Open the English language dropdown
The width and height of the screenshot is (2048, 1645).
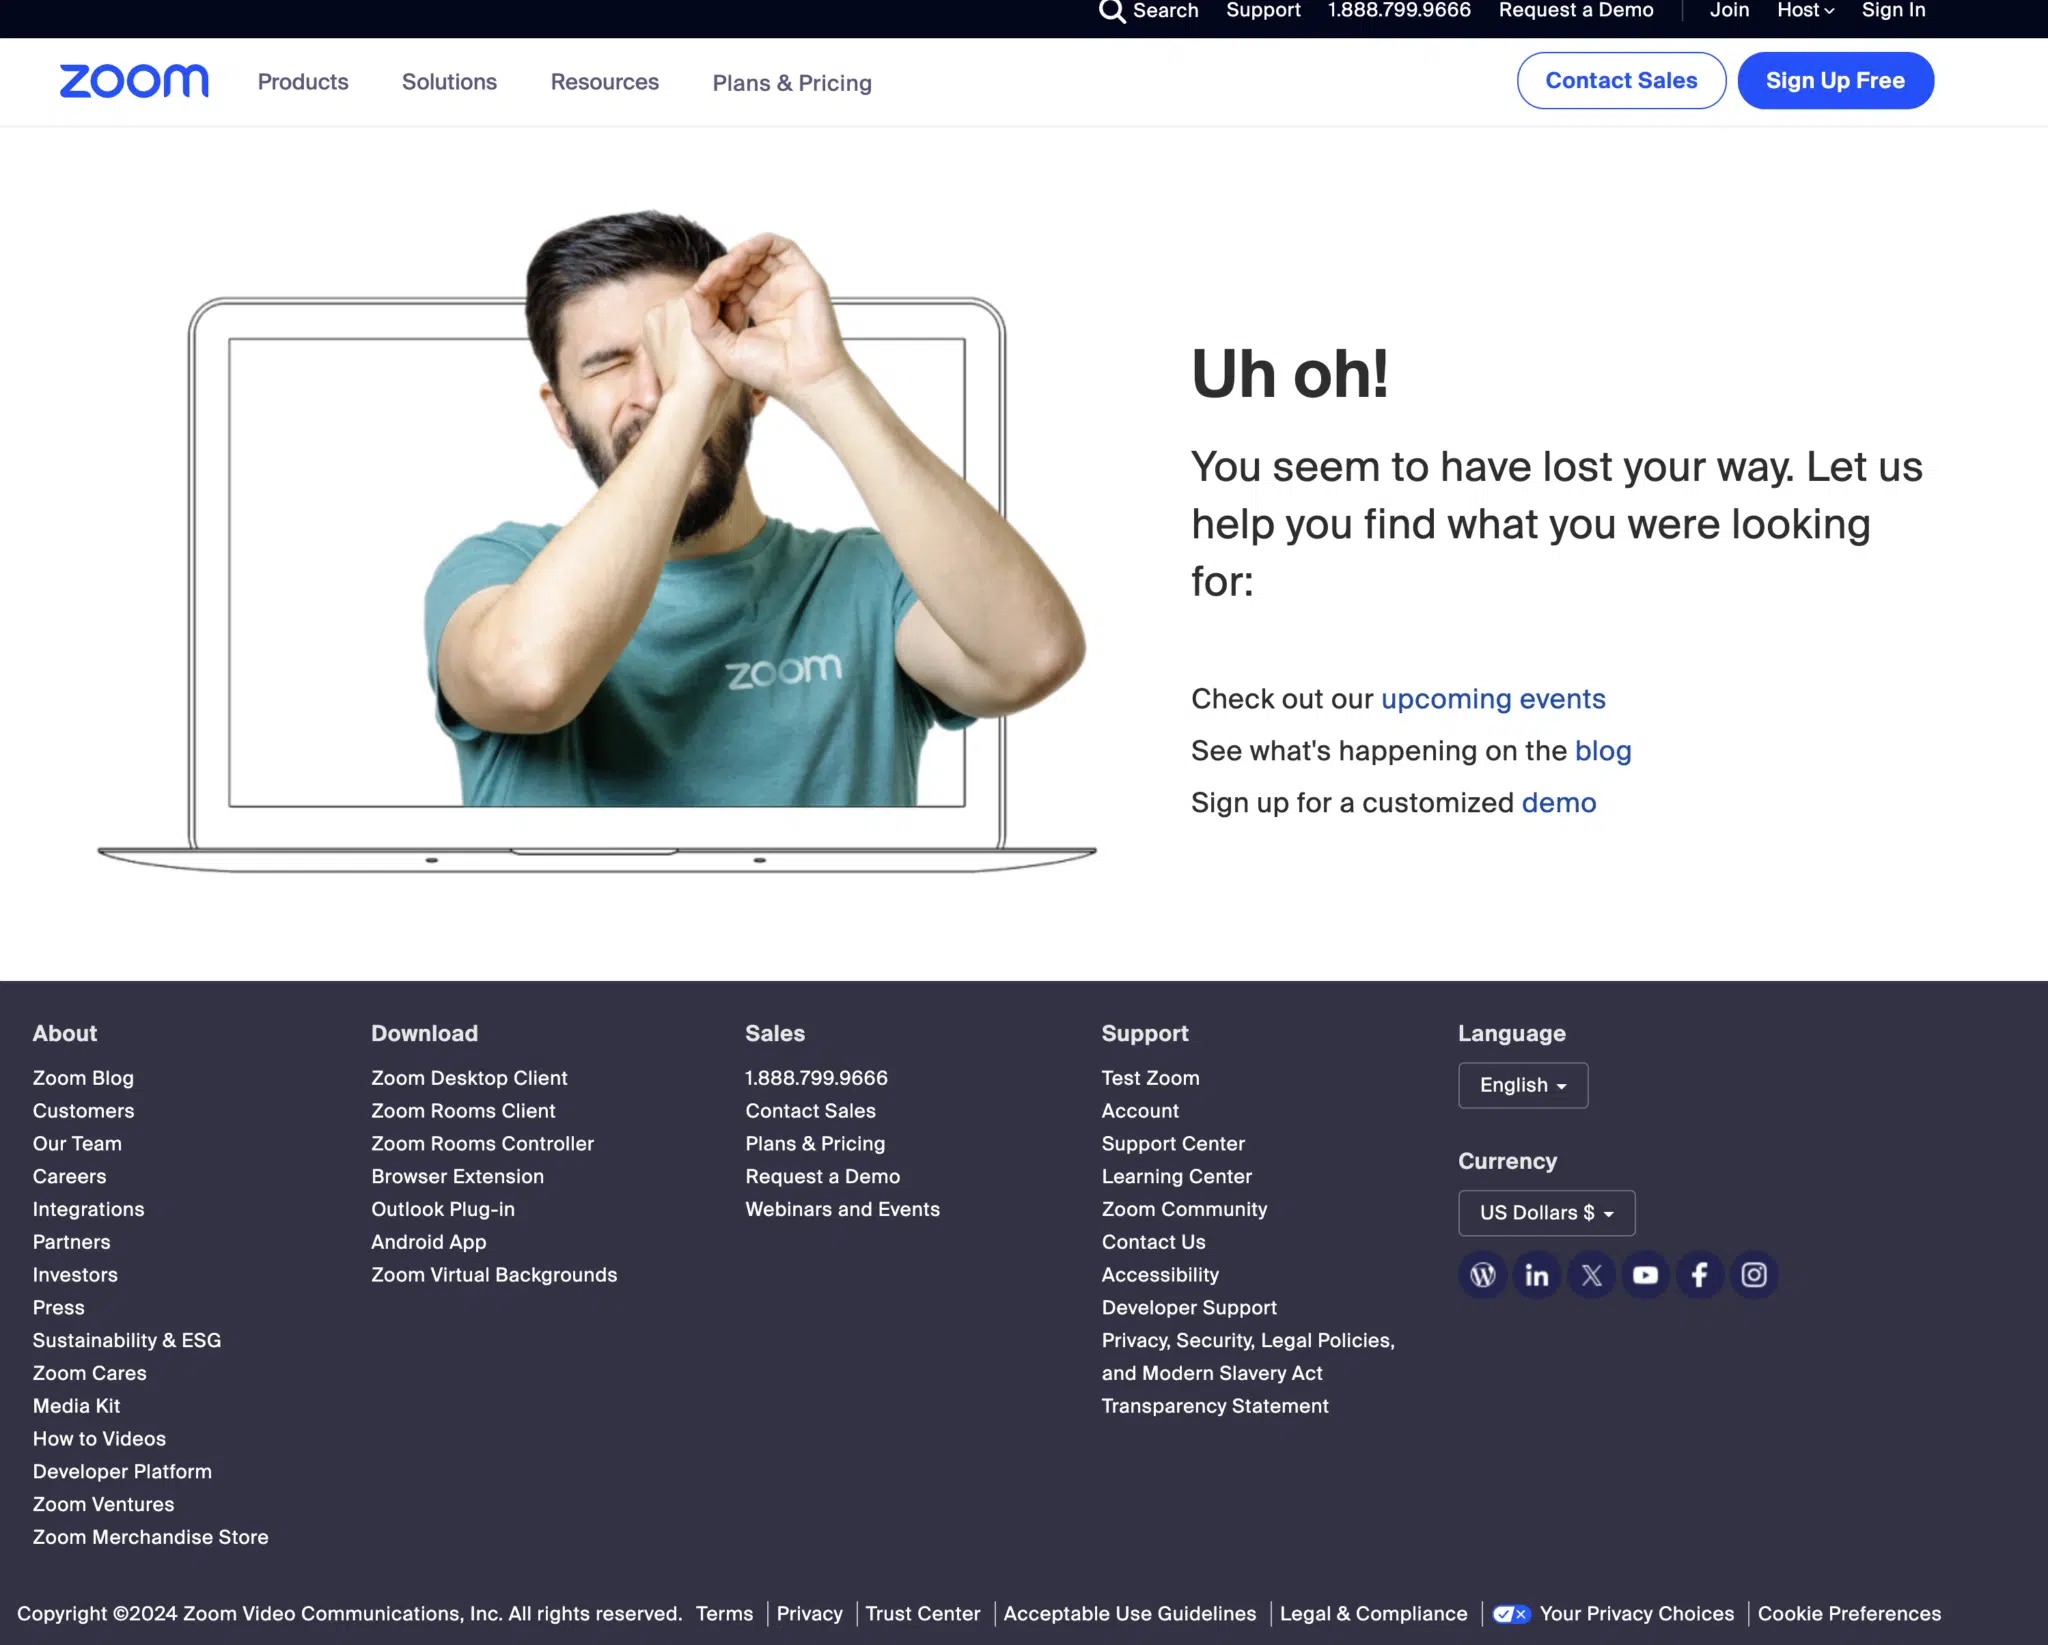(x=1522, y=1085)
